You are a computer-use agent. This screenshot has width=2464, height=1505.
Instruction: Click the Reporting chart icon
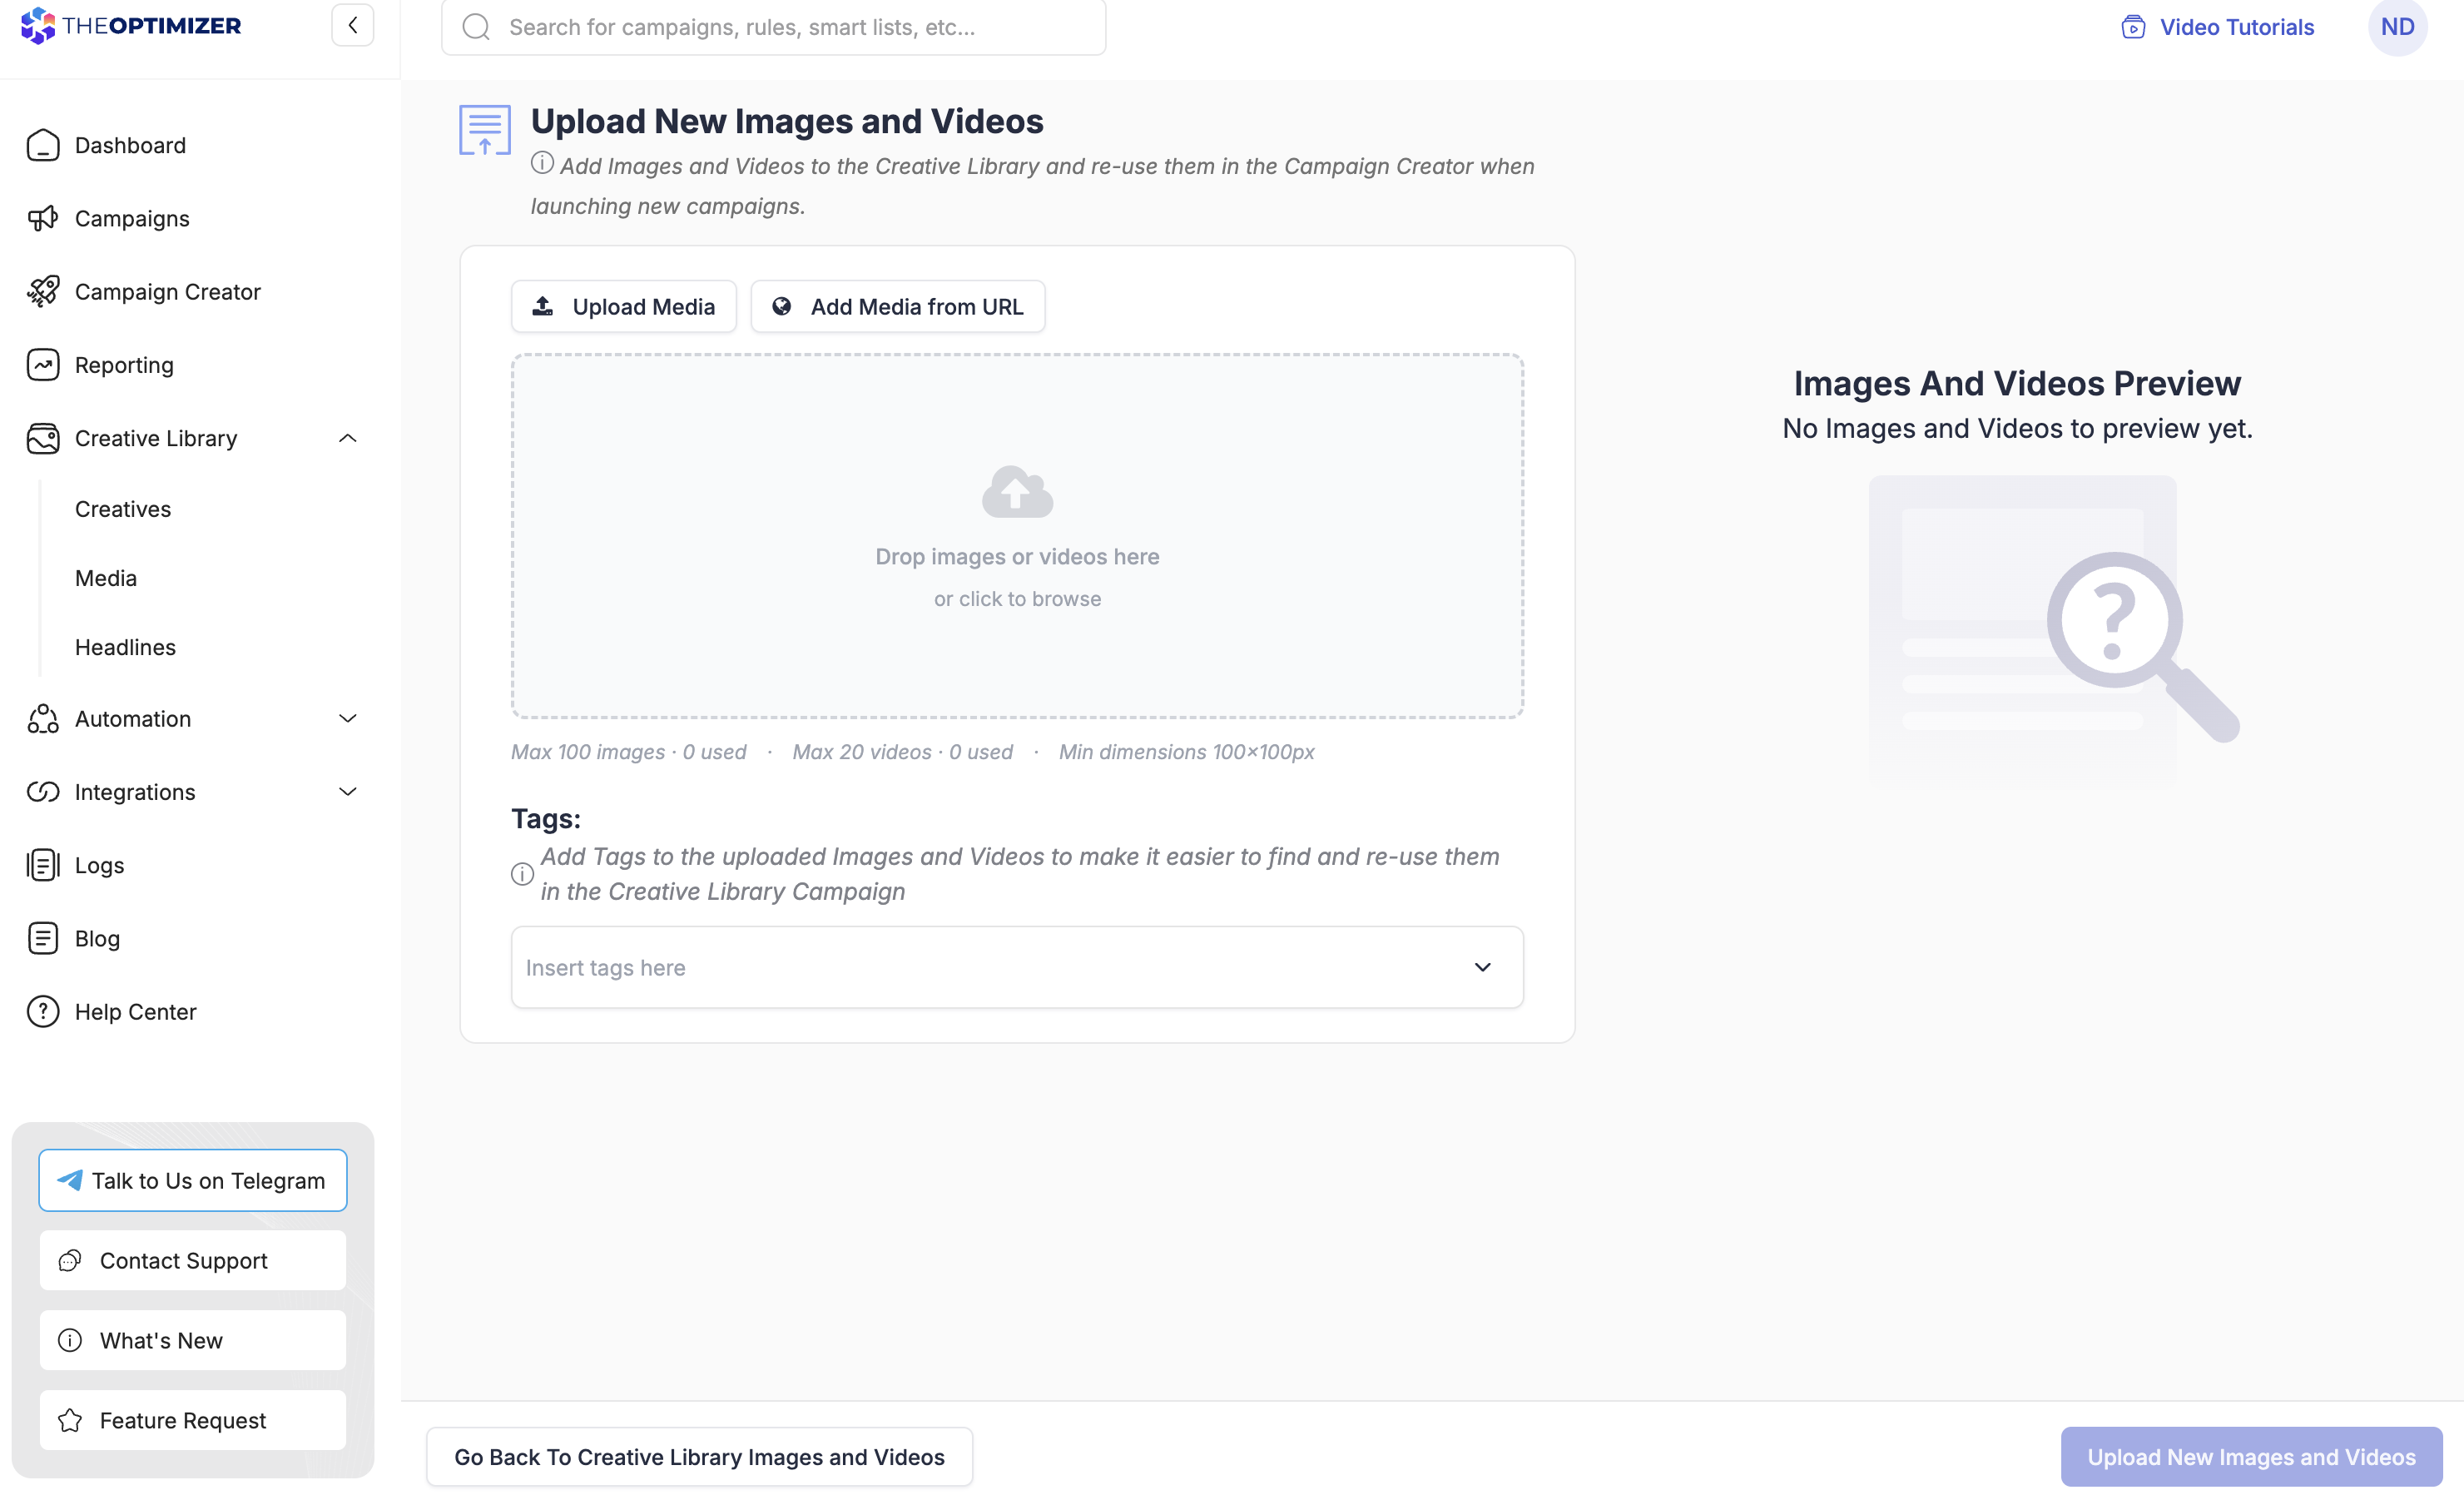(x=43, y=365)
